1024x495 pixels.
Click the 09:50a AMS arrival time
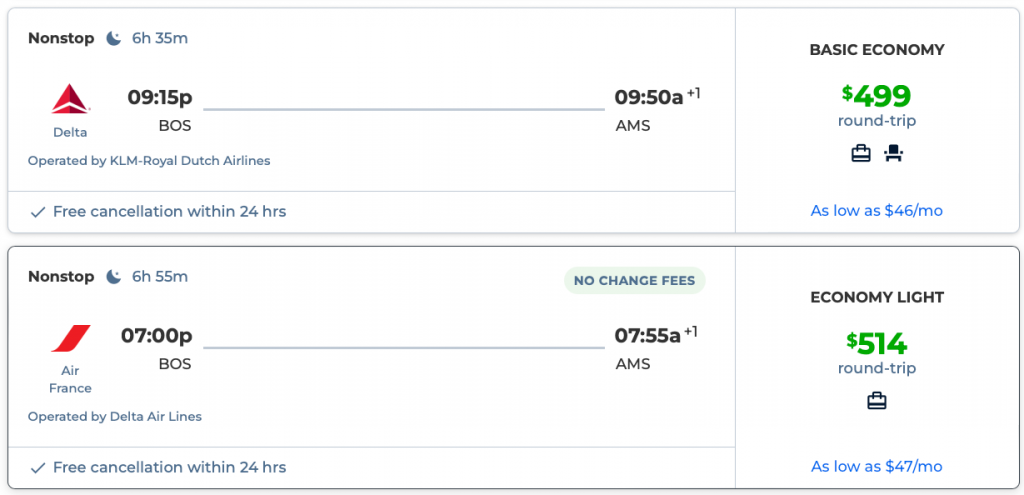pos(650,98)
